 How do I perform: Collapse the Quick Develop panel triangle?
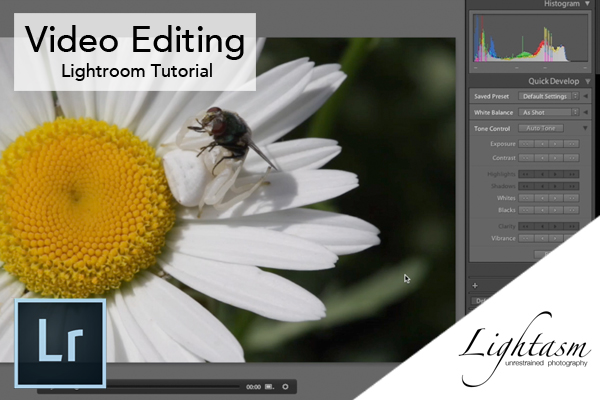point(587,81)
